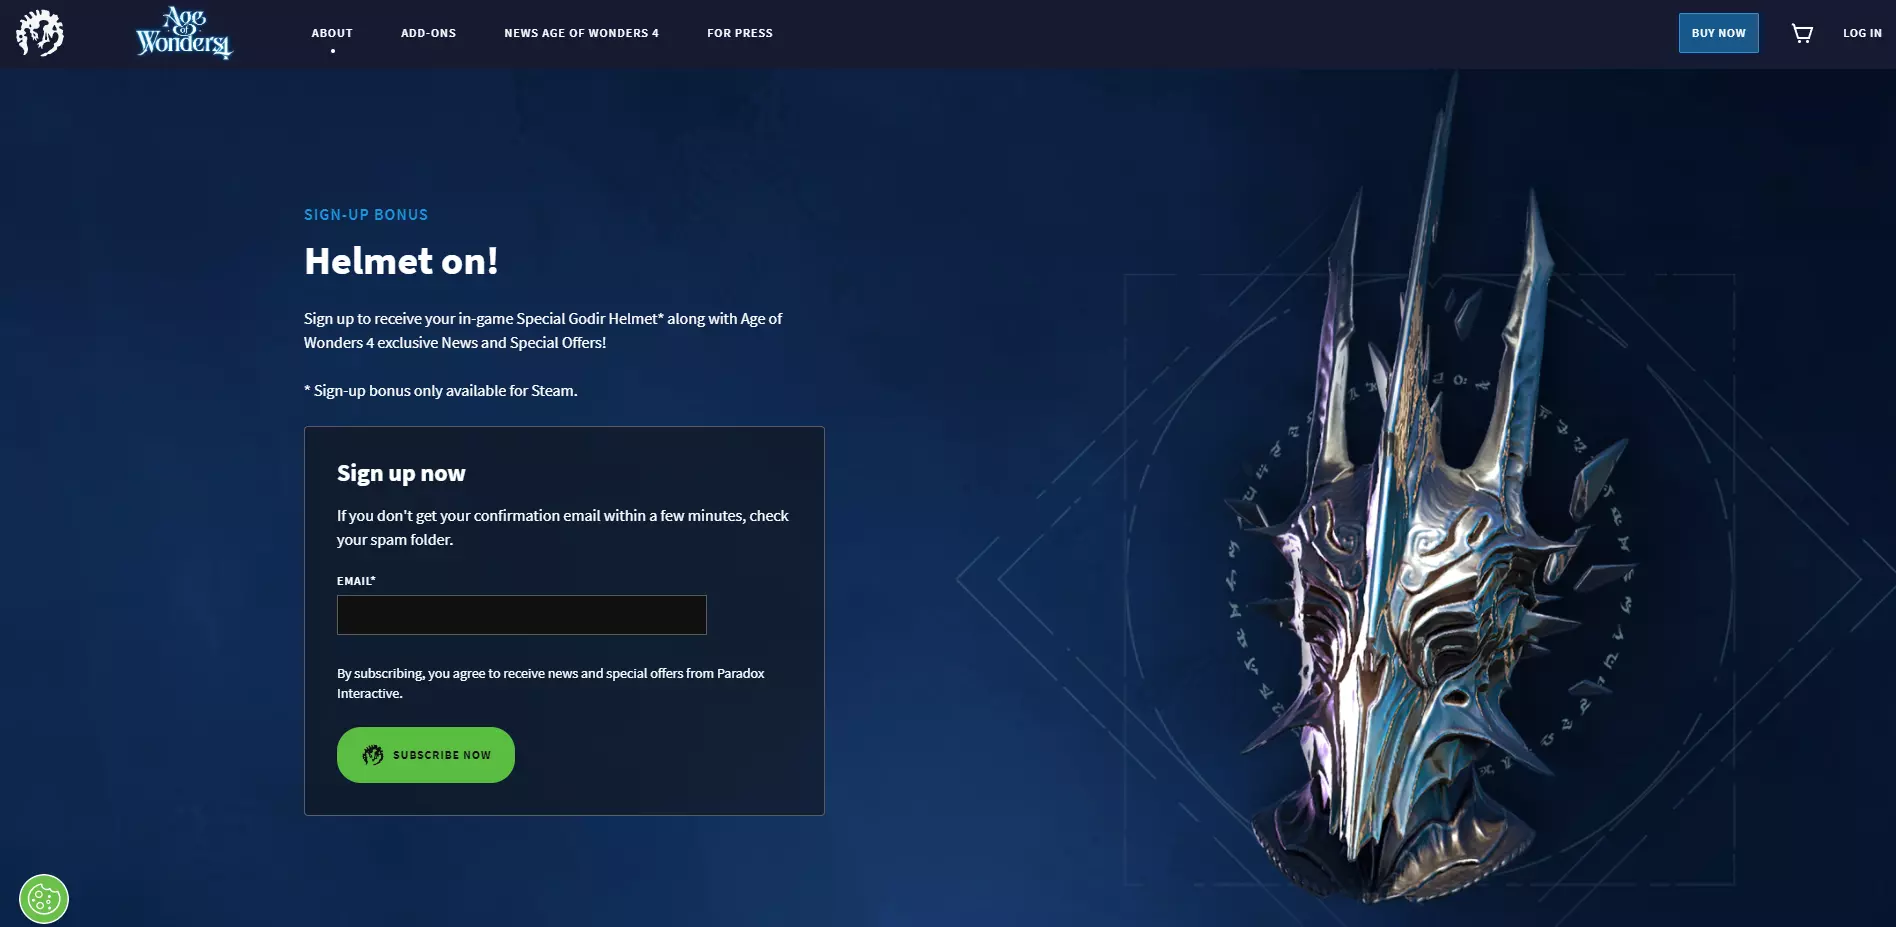The height and width of the screenshot is (927, 1896).
Task: Click the Steam-only sign-up bonus note
Action: tap(441, 391)
